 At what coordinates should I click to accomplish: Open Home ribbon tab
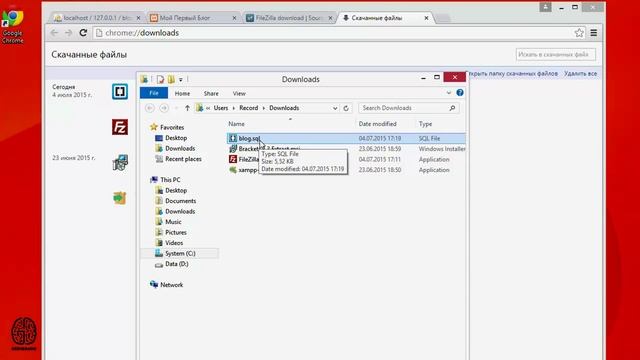[x=182, y=93]
